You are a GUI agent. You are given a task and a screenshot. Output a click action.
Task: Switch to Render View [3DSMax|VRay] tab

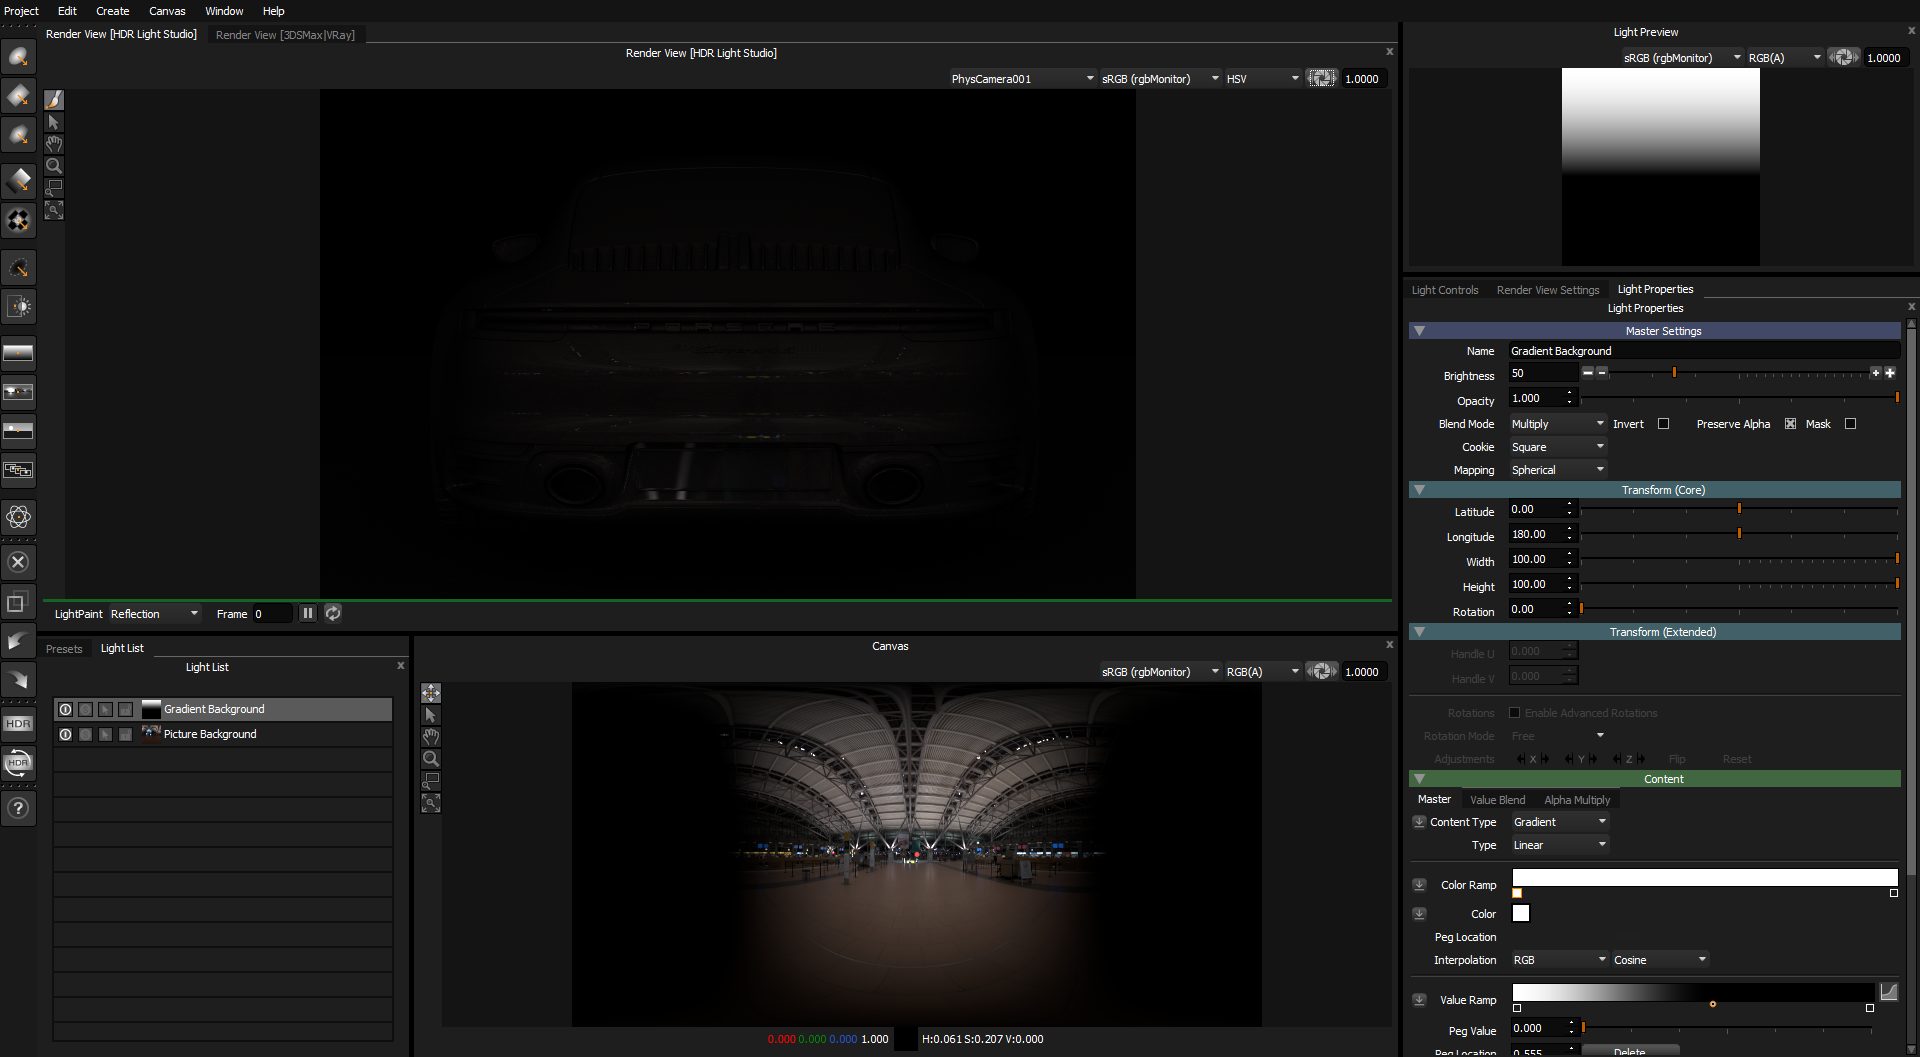tap(285, 35)
